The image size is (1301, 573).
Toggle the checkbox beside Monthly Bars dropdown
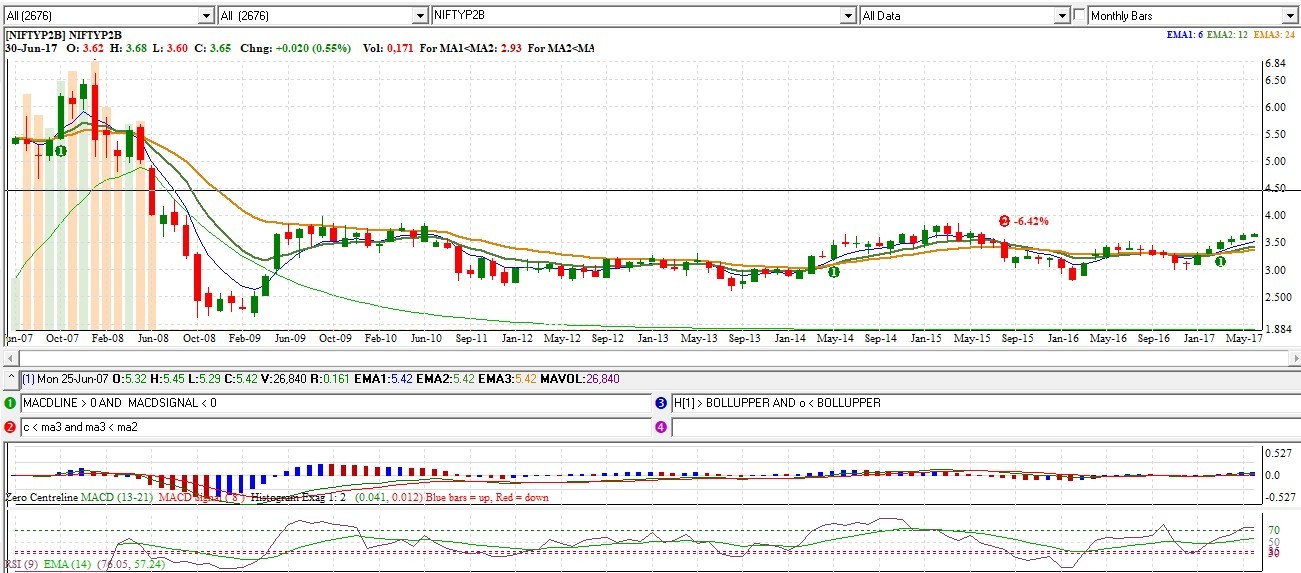pyautogui.click(x=1079, y=16)
